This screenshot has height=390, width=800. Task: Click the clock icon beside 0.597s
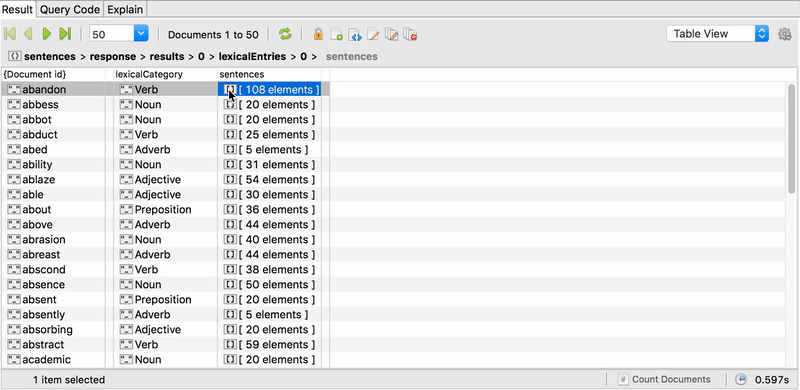[740, 379]
